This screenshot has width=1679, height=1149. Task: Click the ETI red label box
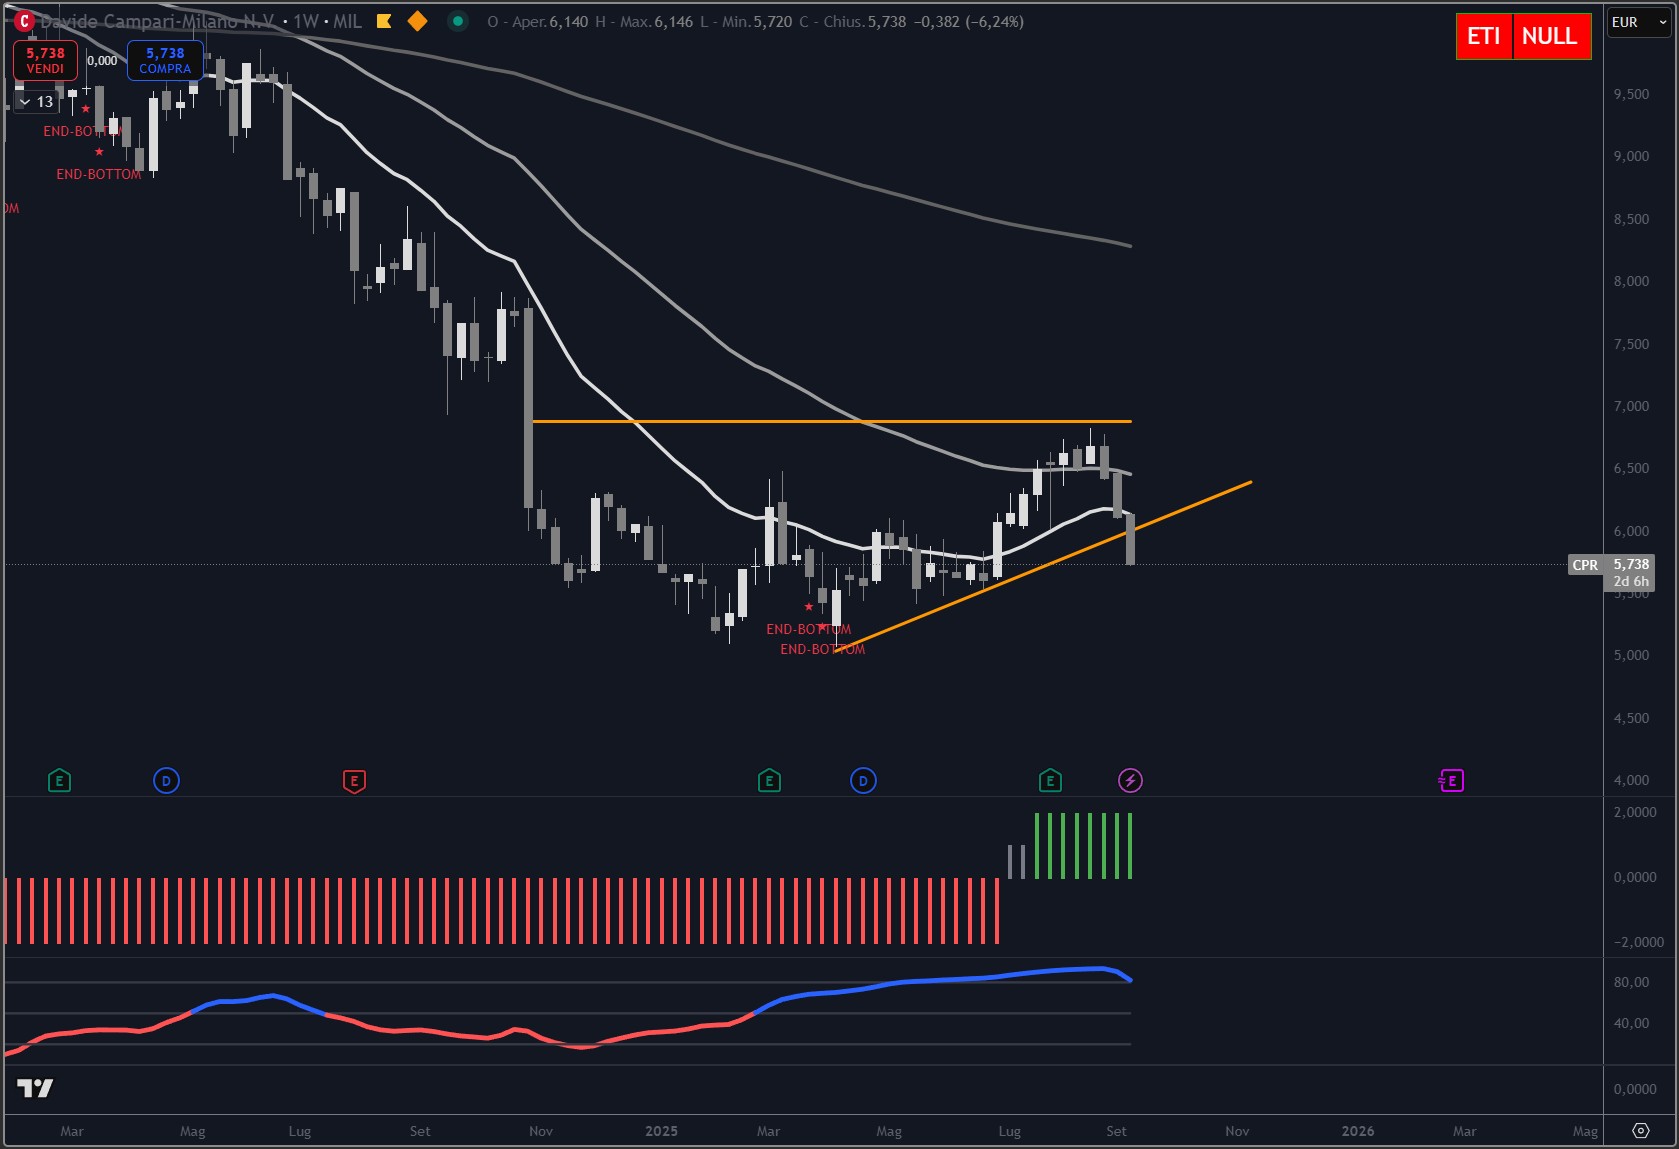1484,37
